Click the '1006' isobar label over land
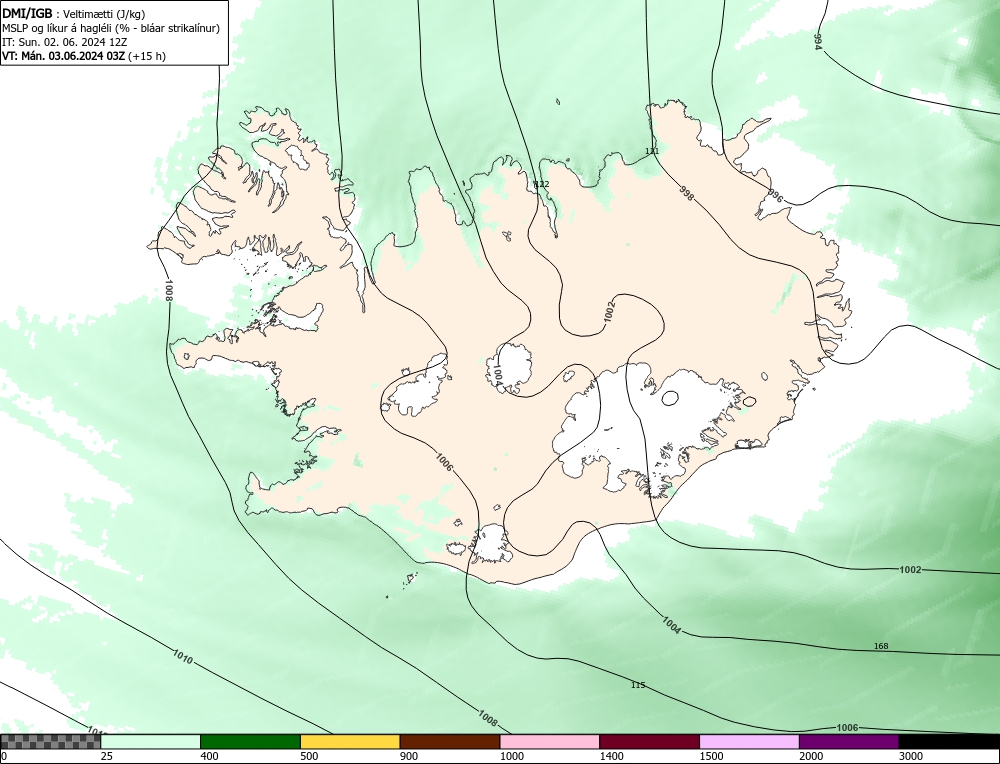The image size is (1000, 764). (445, 462)
